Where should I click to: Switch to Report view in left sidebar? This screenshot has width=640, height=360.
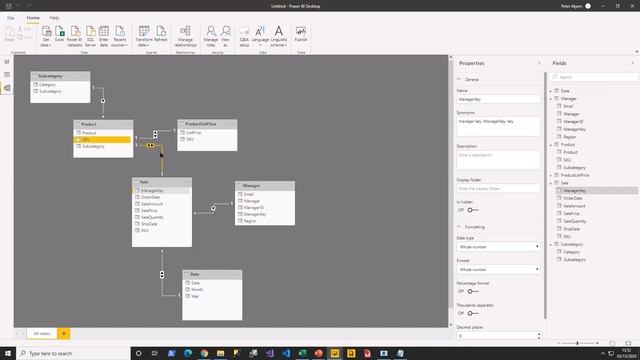(x=7, y=62)
